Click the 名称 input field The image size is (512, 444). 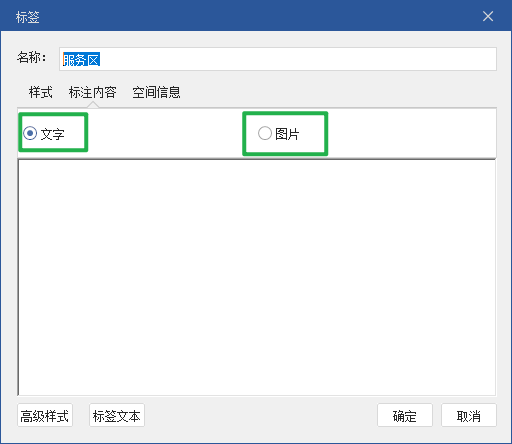tap(278, 59)
